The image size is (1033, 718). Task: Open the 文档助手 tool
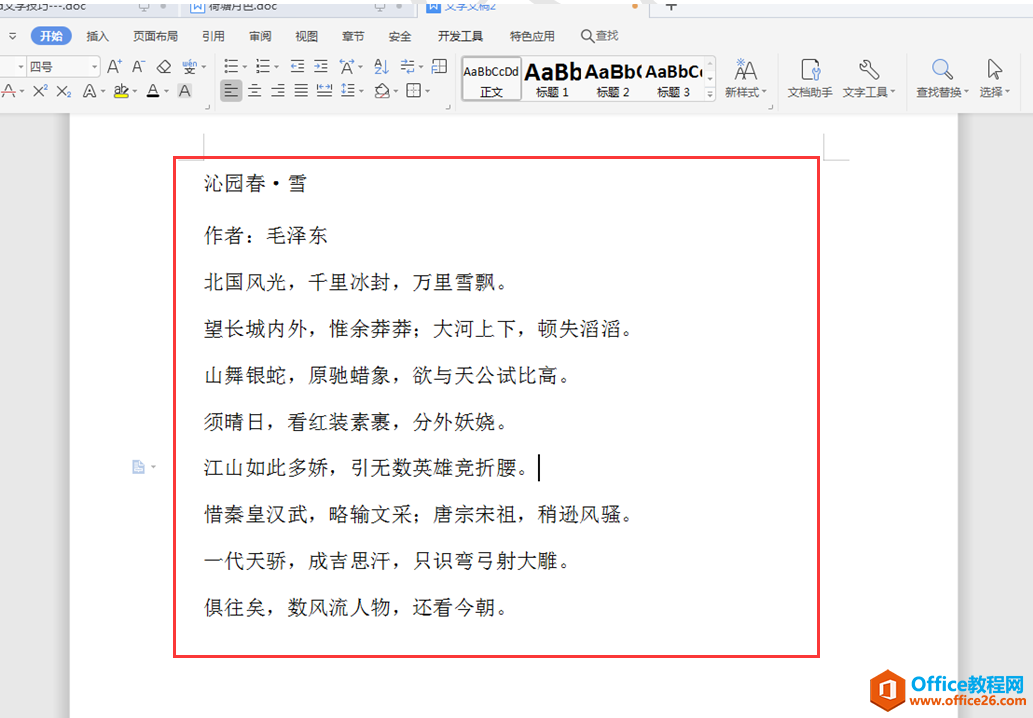(810, 78)
